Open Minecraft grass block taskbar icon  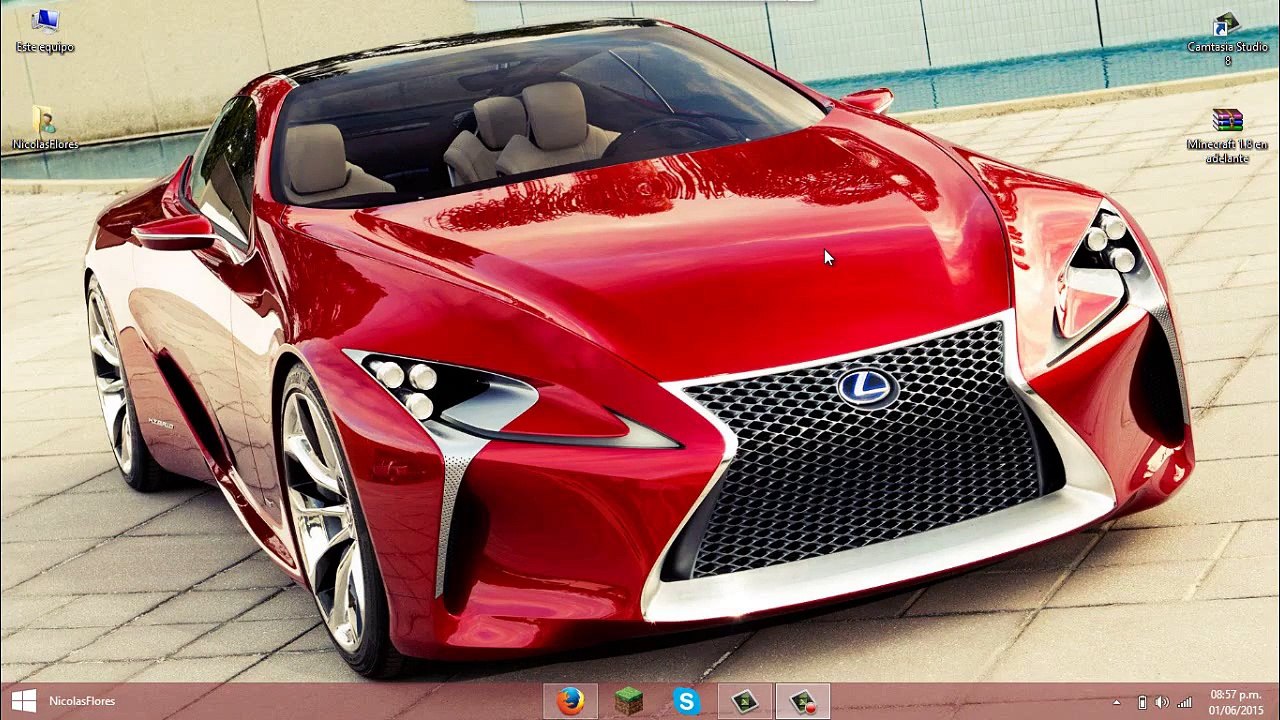[x=629, y=701]
